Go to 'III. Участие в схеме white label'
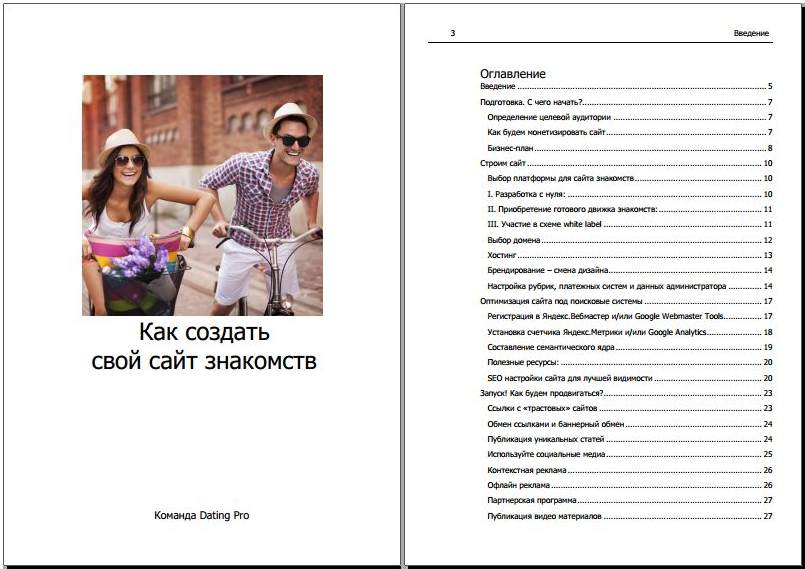Viewport: 805px width, 569px height. [x=544, y=224]
